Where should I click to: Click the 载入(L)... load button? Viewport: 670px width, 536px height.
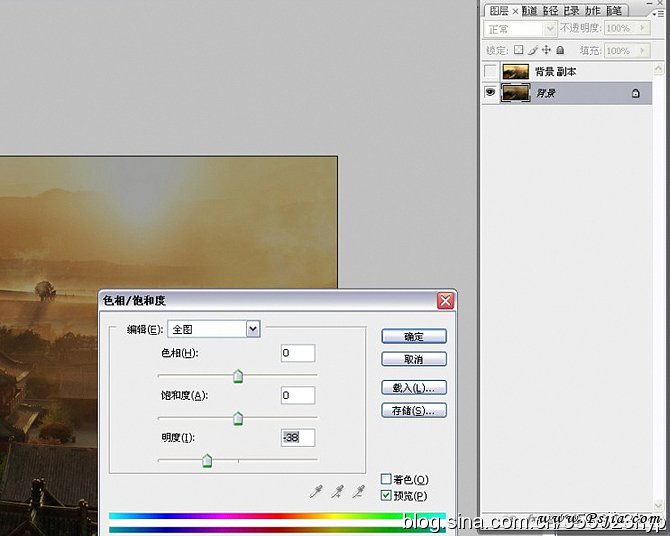pos(414,388)
